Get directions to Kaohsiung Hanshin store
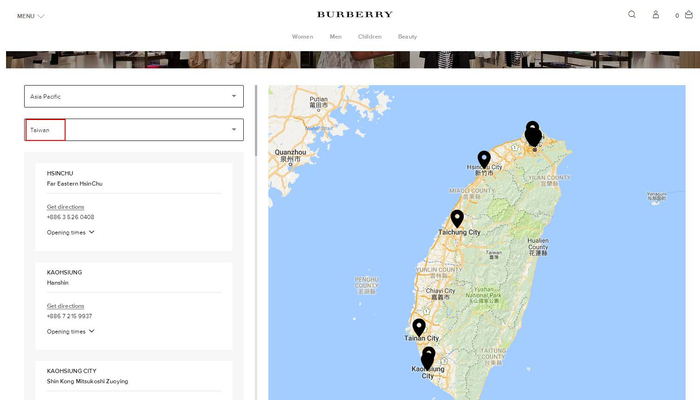The height and width of the screenshot is (400, 700). [66, 306]
